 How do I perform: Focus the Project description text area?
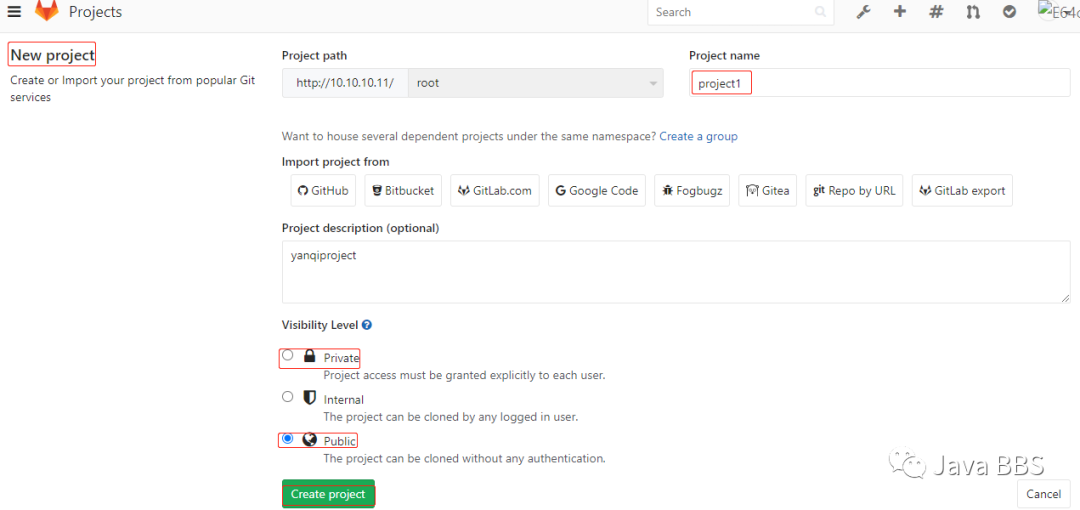[675, 271]
